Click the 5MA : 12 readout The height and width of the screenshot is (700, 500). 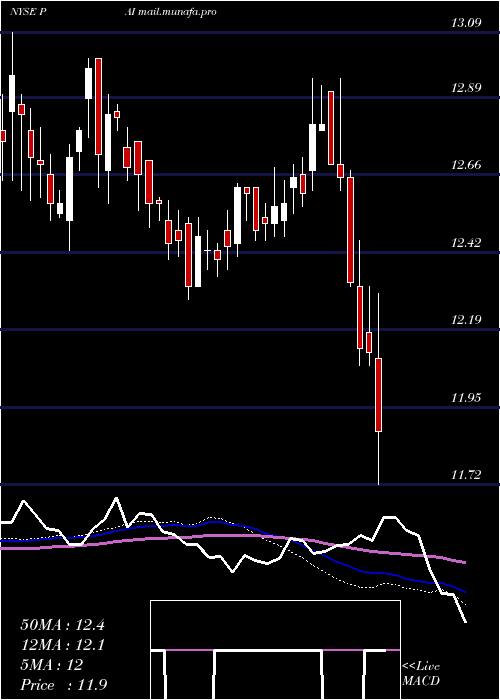(51, 665)
